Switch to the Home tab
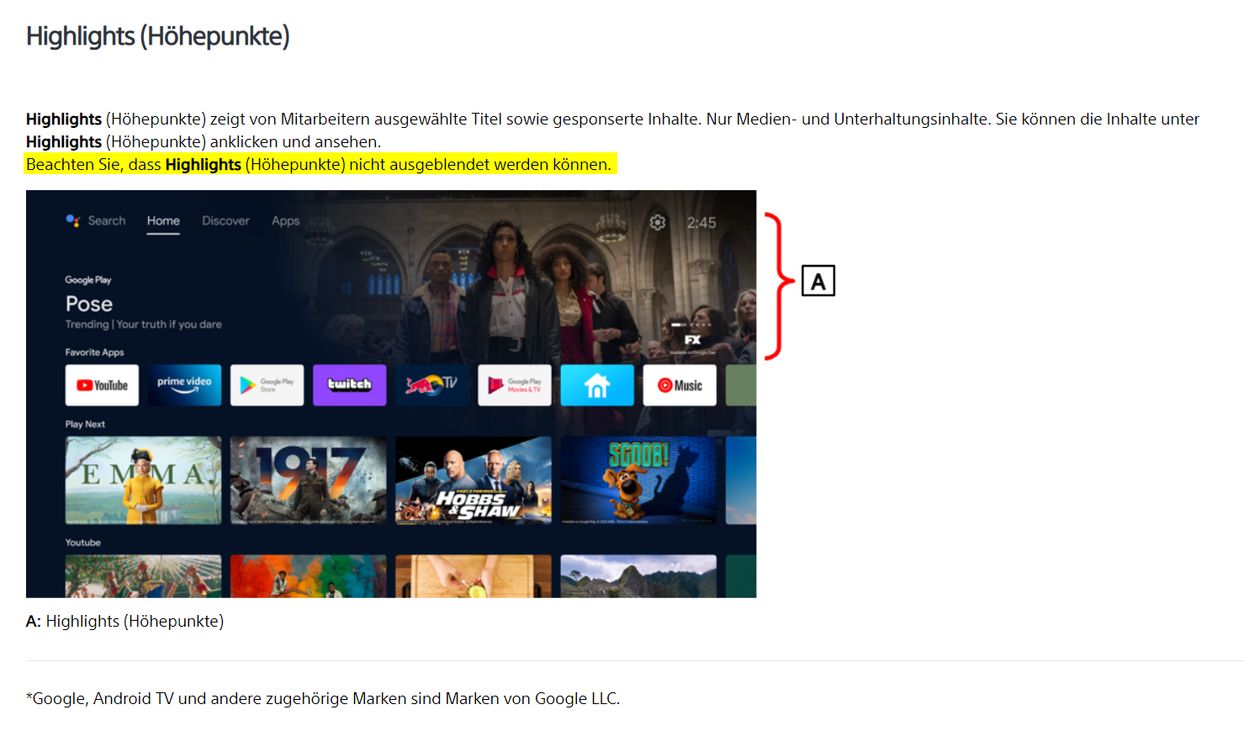This screenshot has width=1244, height=742. (163, 221)
